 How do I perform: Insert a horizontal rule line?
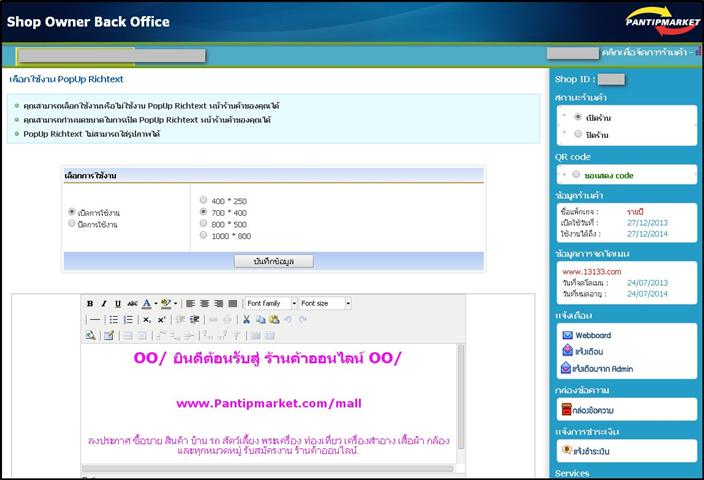click(95, 320)
